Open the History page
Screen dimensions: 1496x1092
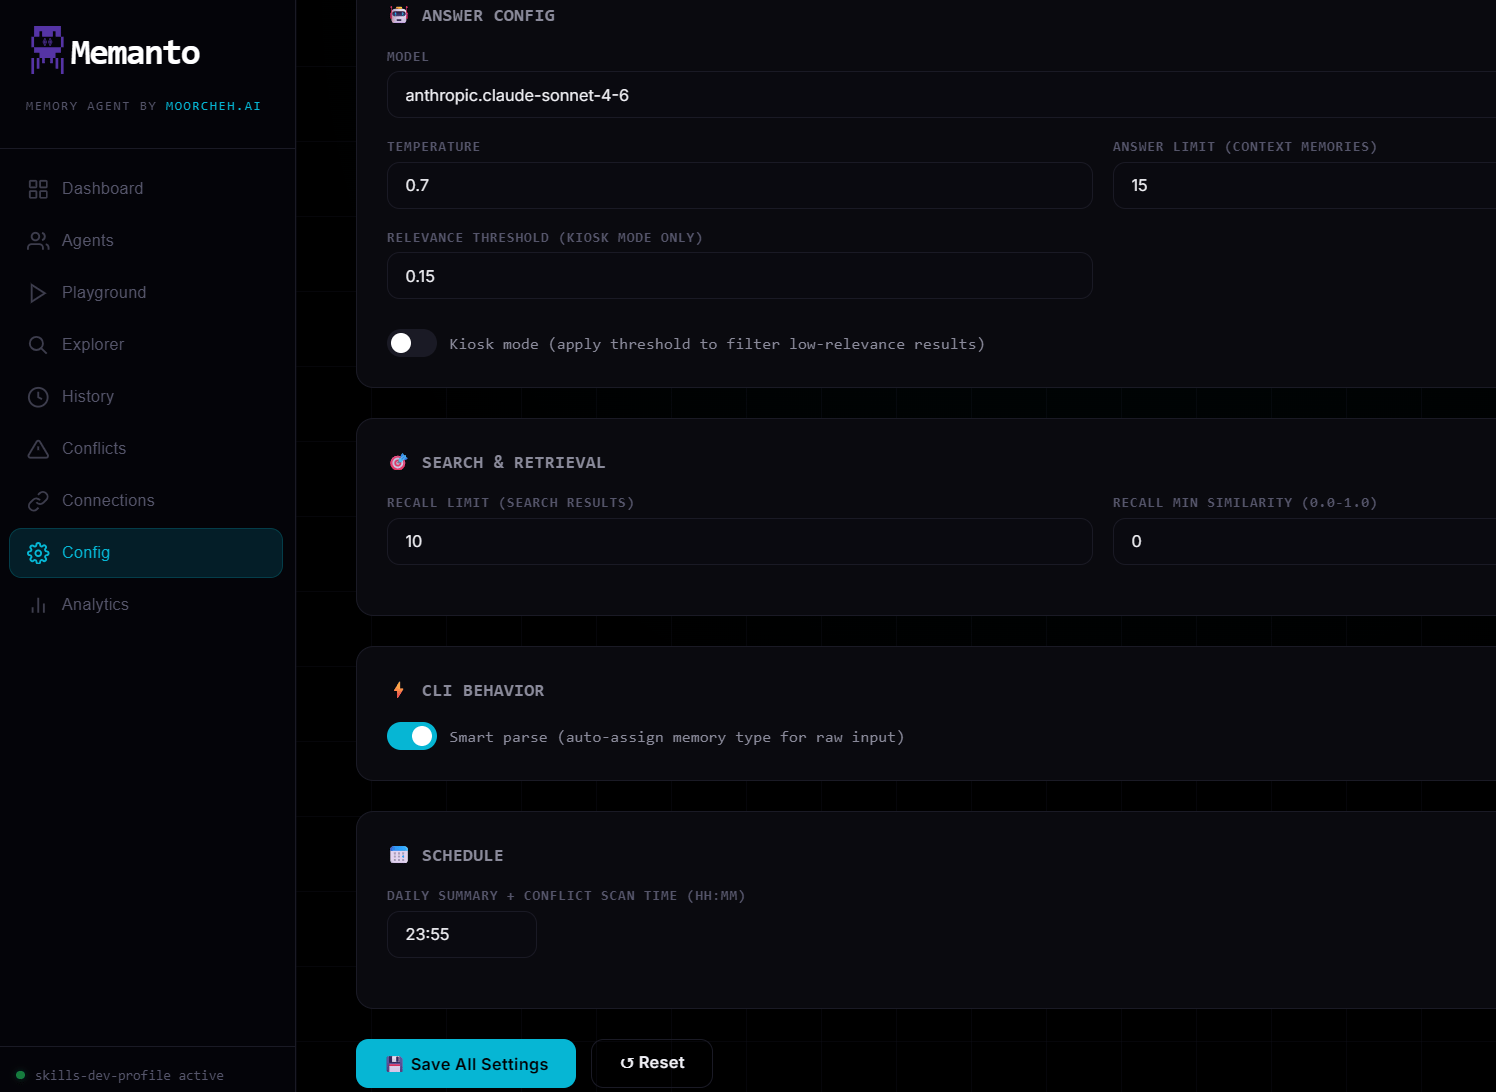(146, 397)
